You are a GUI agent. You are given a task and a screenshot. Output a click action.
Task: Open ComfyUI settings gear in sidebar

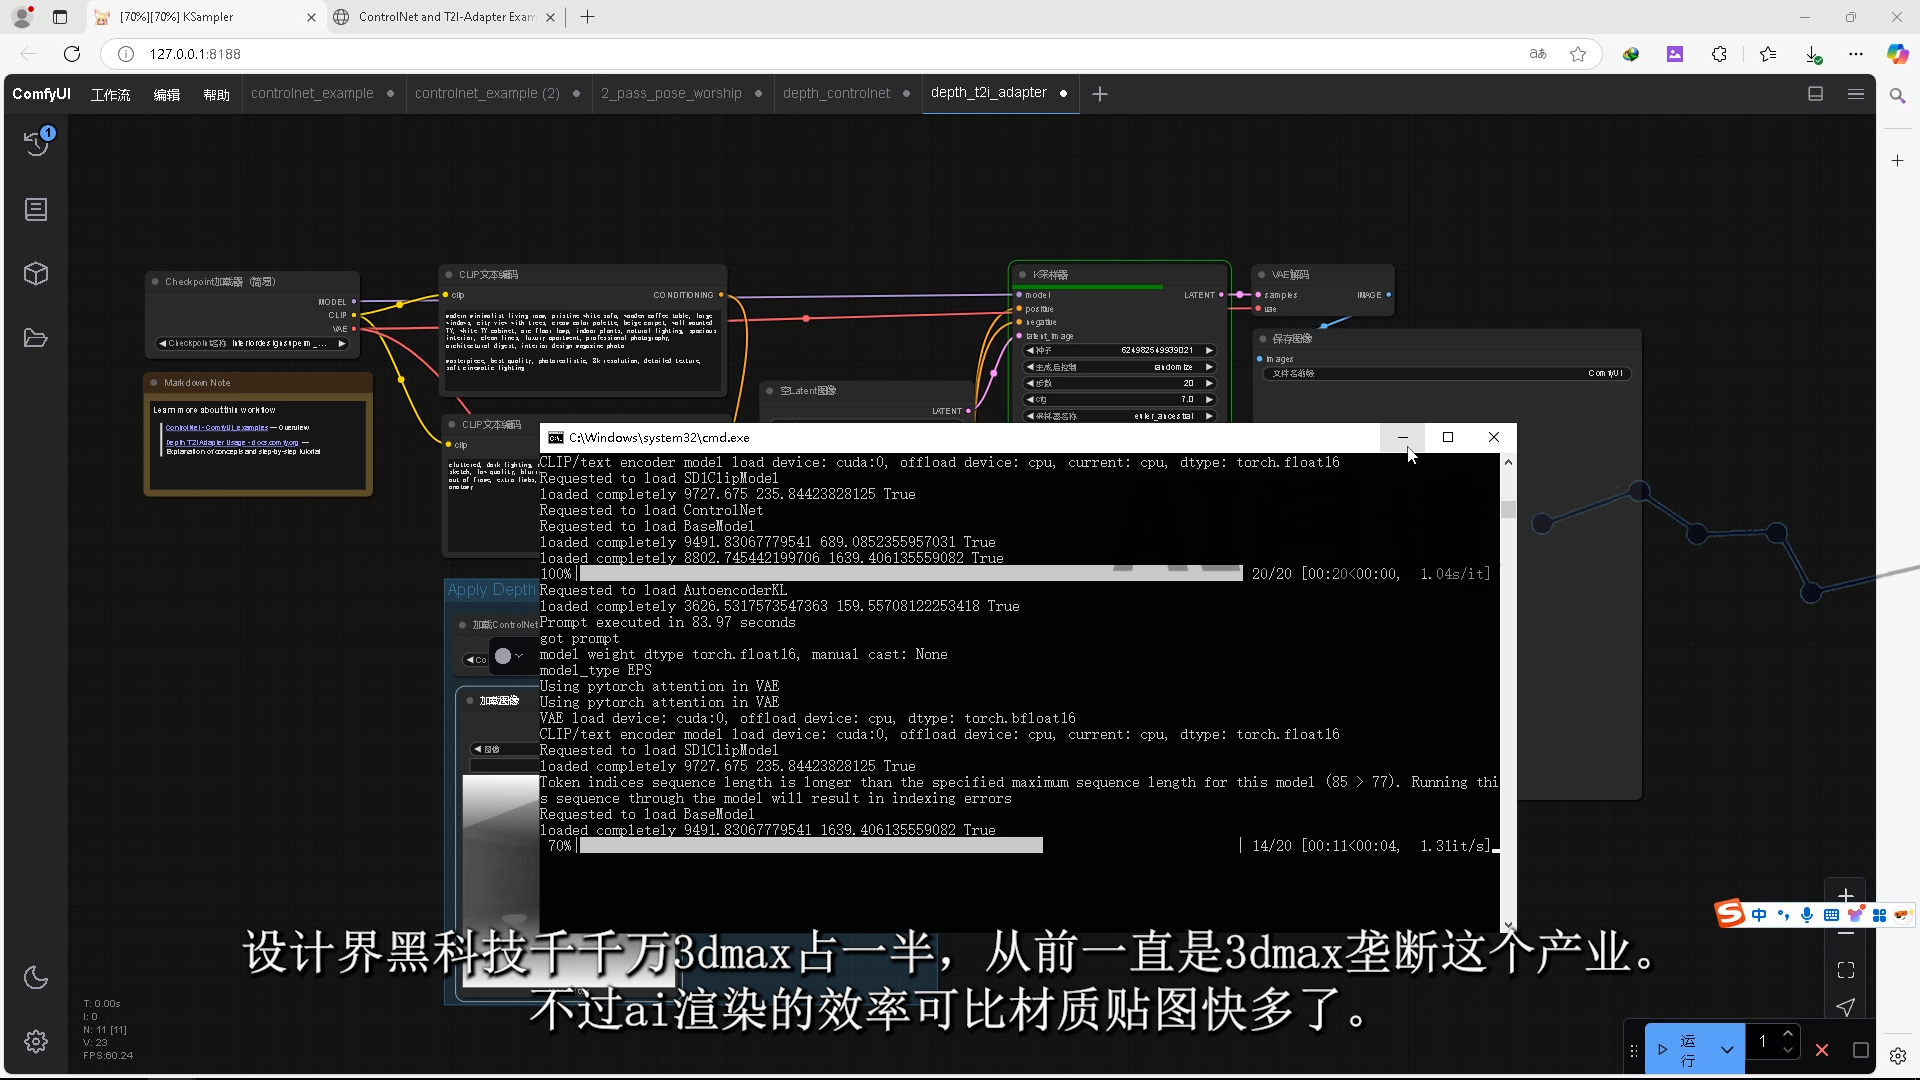coord(36,1042)
